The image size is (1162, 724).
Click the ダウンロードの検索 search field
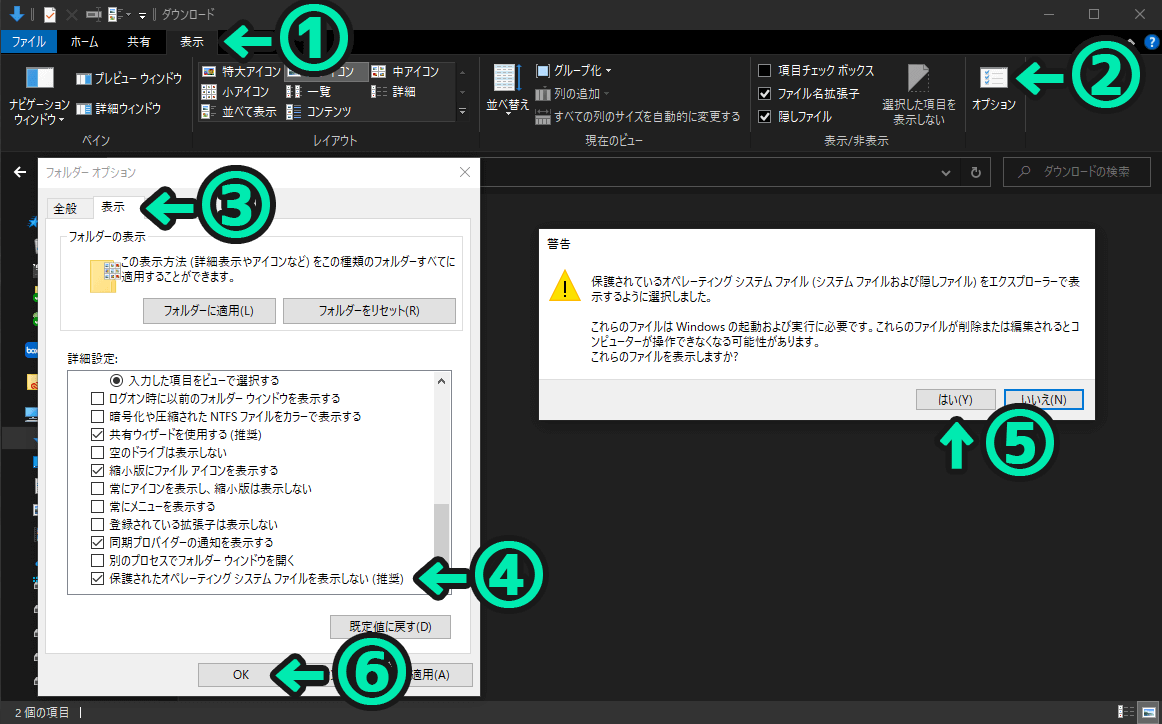(x=1077, y=171)
